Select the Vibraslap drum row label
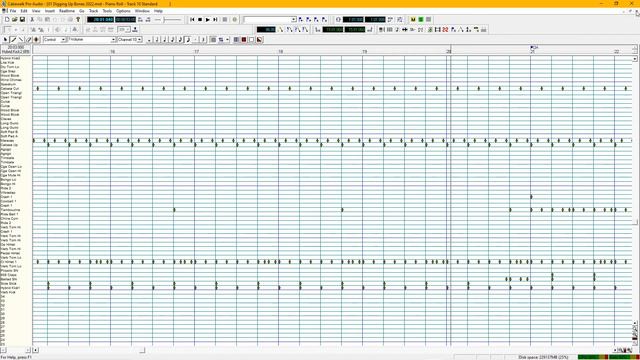This screenshot has height=360, width=640. pyautogui.click(x=8, y=193)
